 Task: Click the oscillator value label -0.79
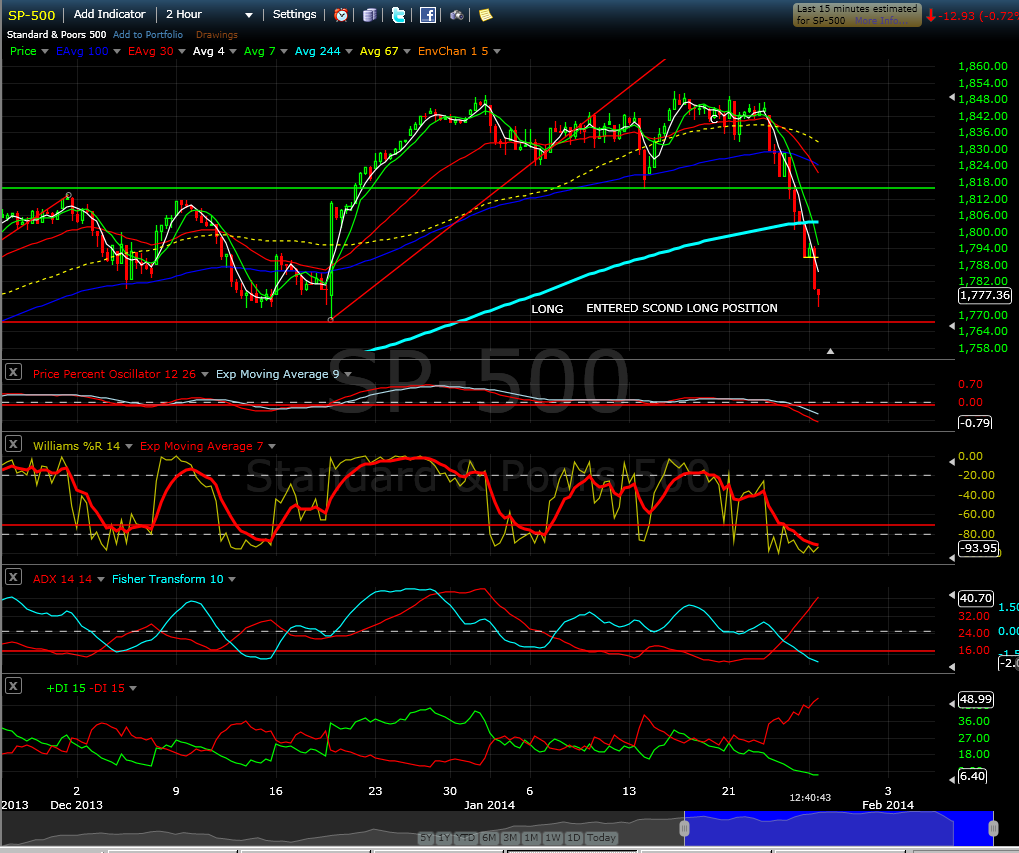point(975,423)
